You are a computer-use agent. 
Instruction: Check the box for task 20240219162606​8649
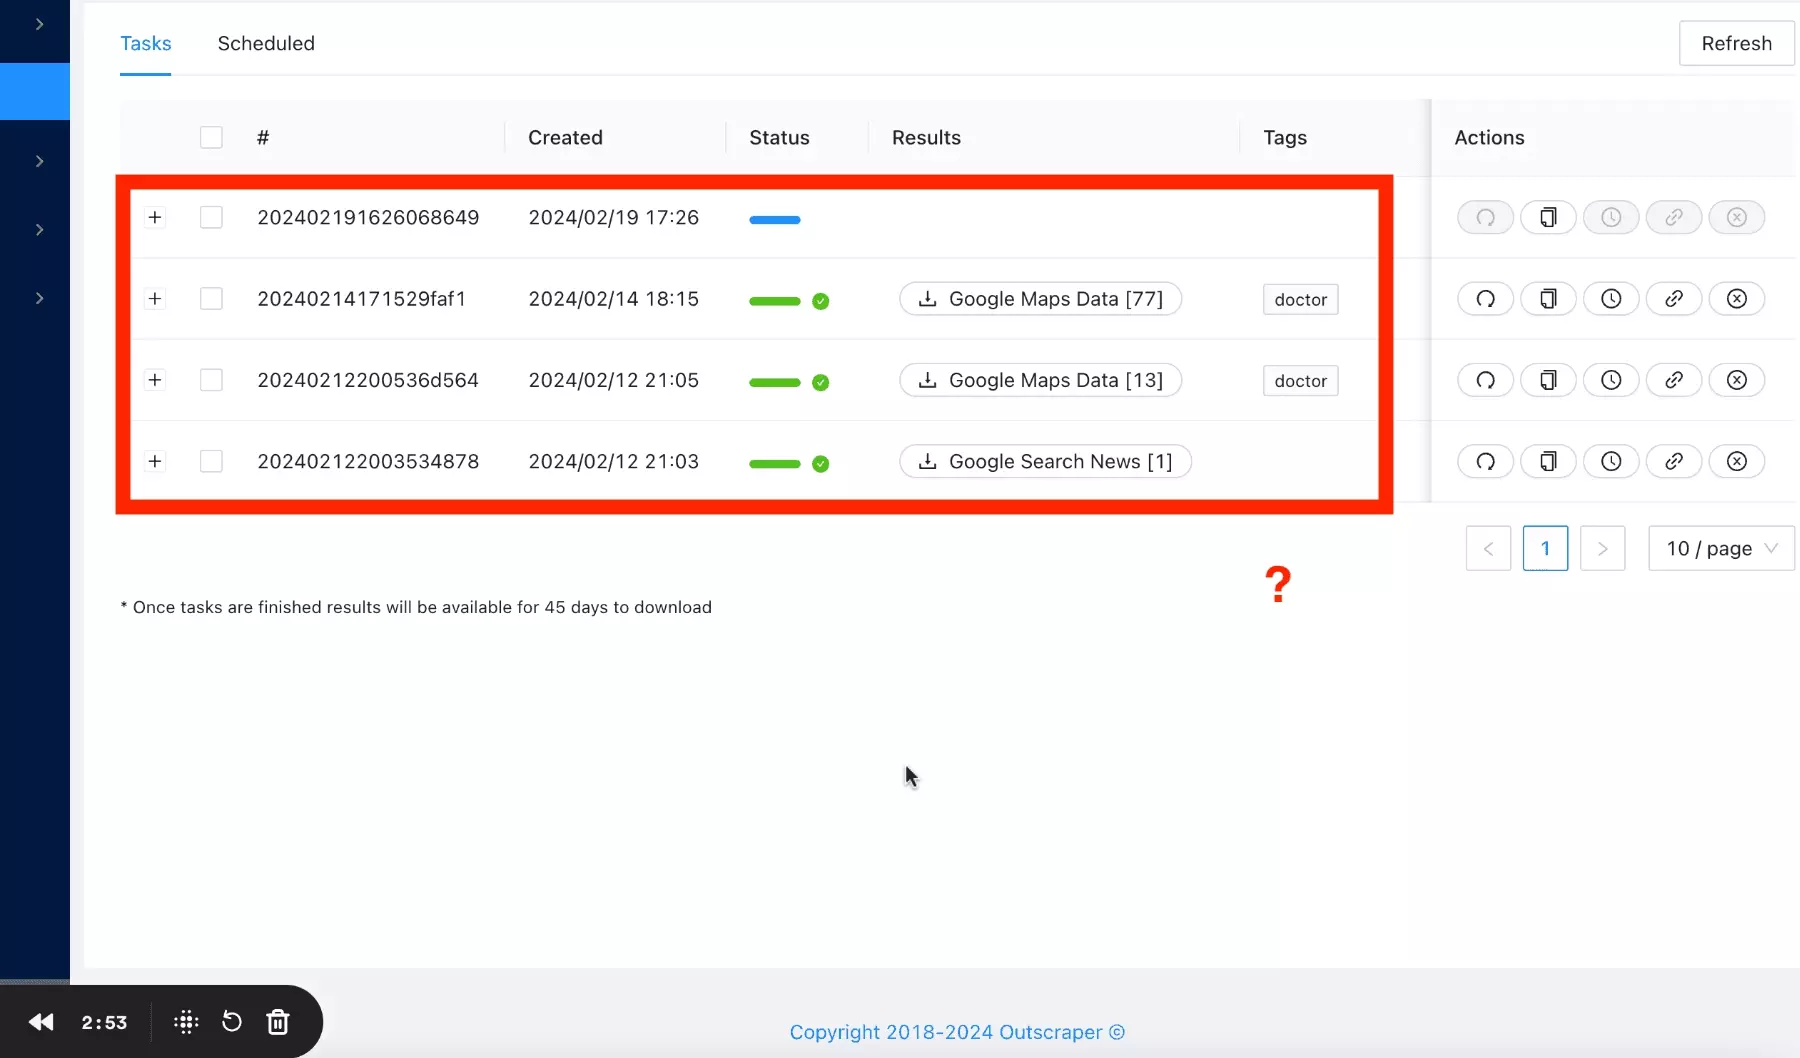pyautogui.click(x=211, y=218)
